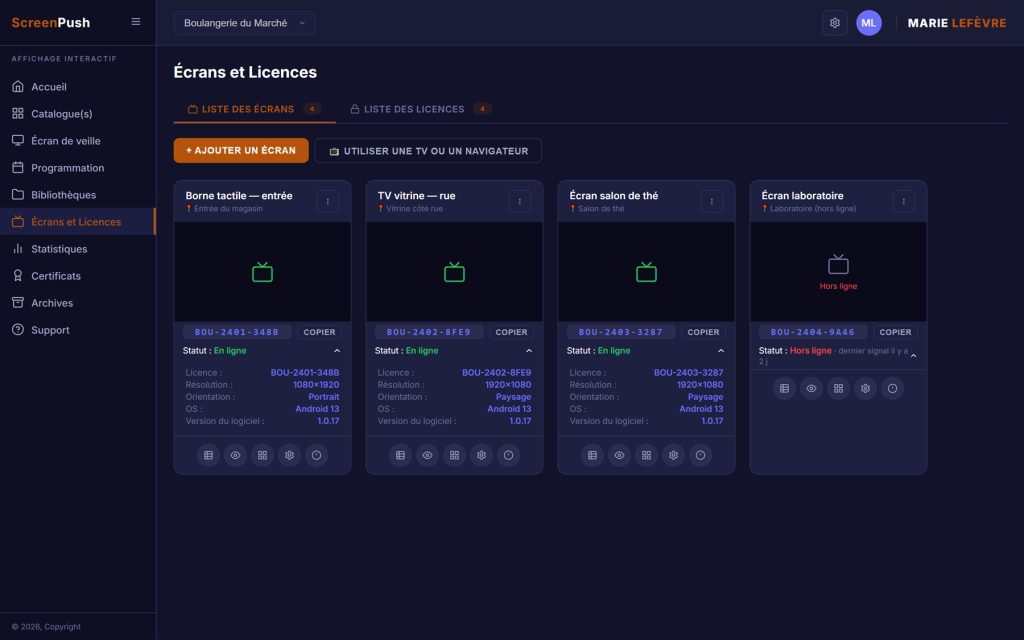Copy licence code BOU-2401-348B

click(x=319, y=332)
